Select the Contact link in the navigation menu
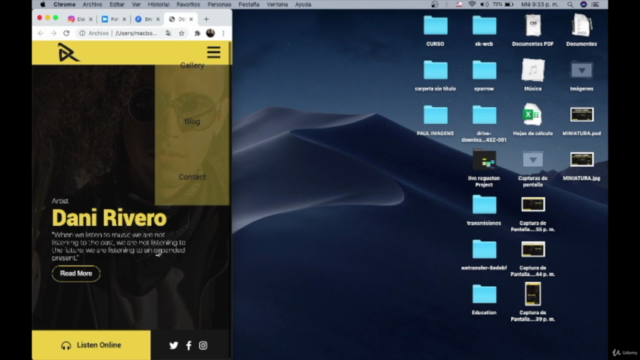This screenshot has height=360, width=640. click(192, 177)
